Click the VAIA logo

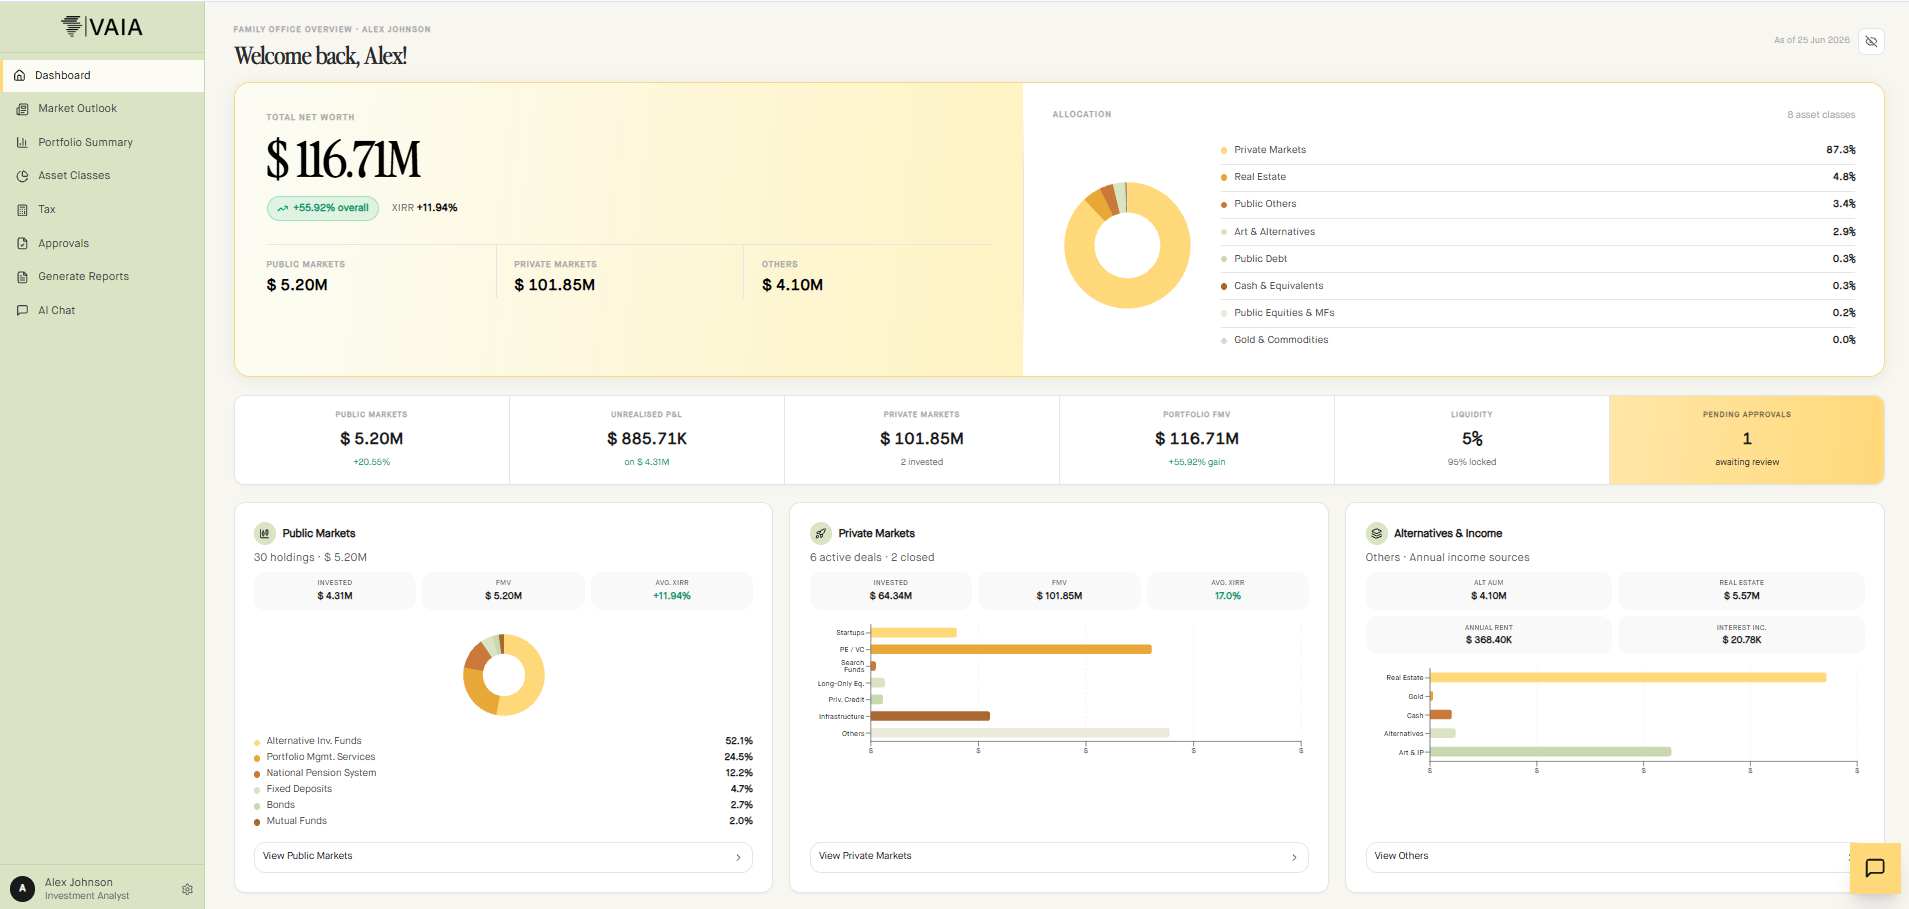(x=102, y=26)
